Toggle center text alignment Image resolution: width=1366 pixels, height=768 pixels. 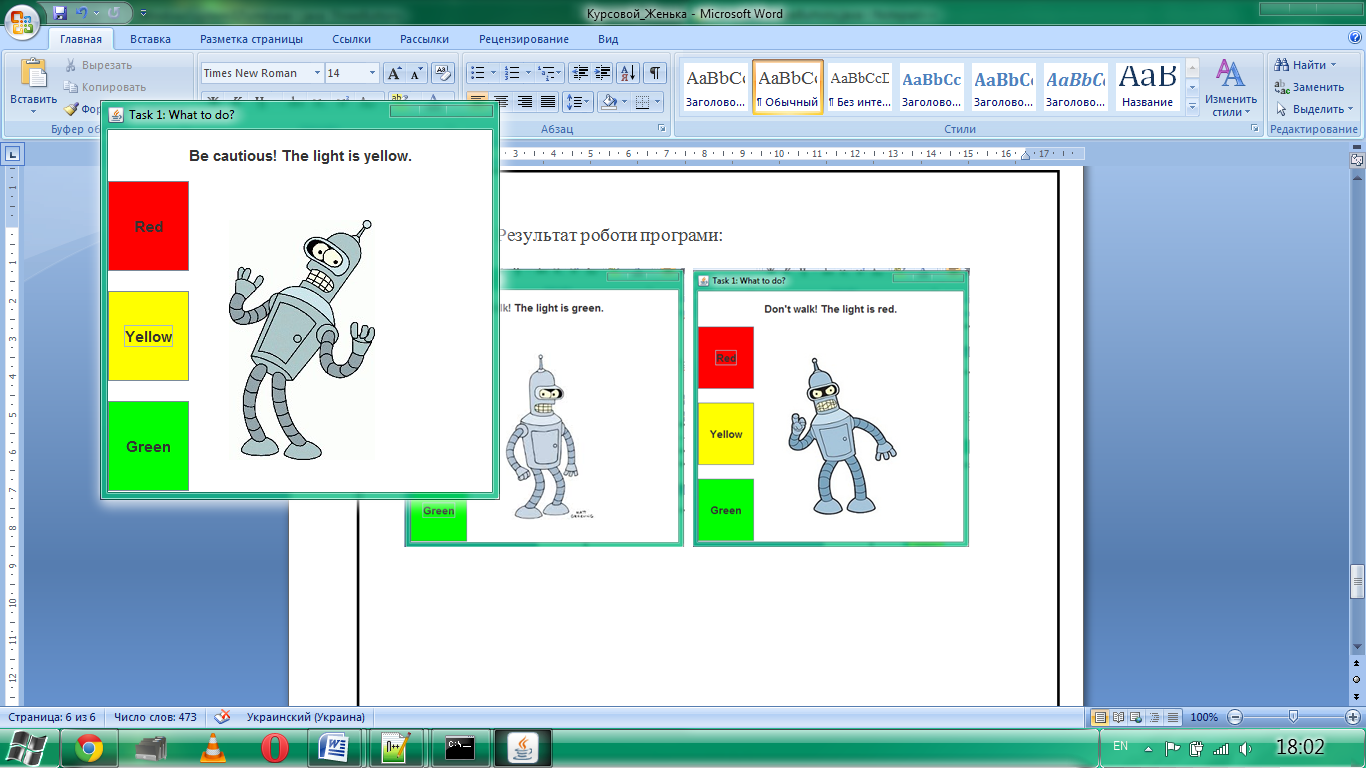501,102
